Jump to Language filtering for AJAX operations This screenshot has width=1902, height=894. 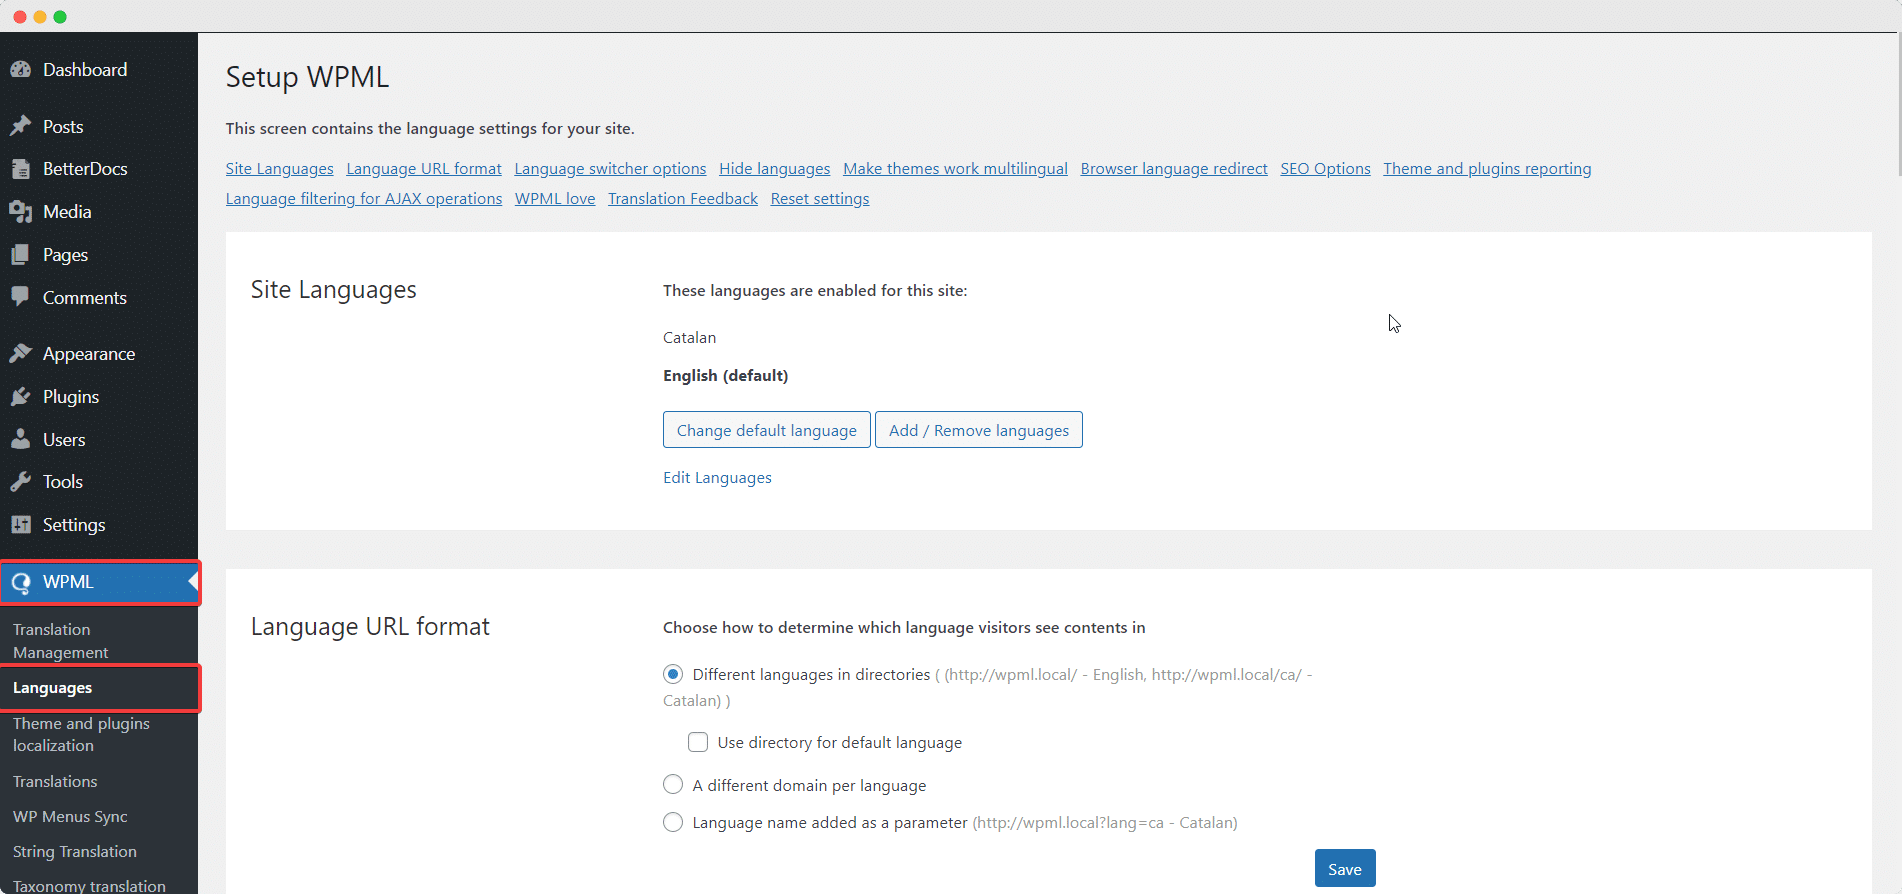click(x=364, y=199)
